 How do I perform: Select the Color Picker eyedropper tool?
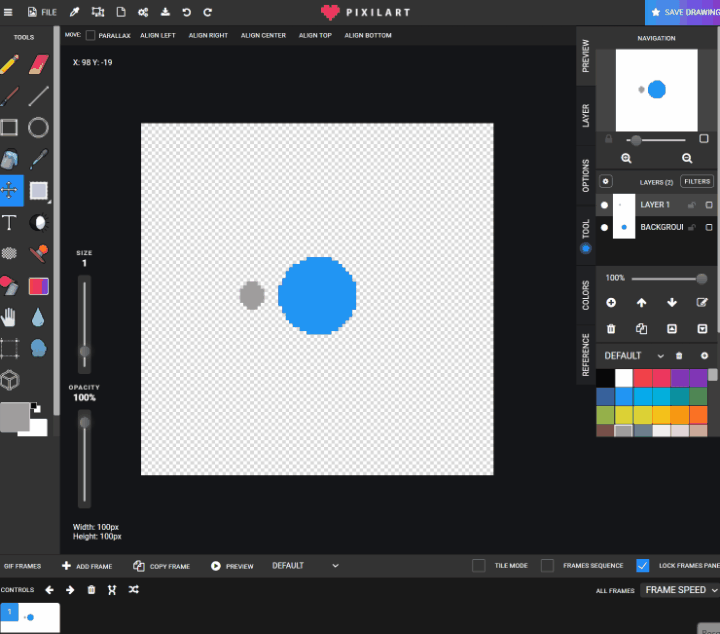pyautogui.click(x=39, y=159)
